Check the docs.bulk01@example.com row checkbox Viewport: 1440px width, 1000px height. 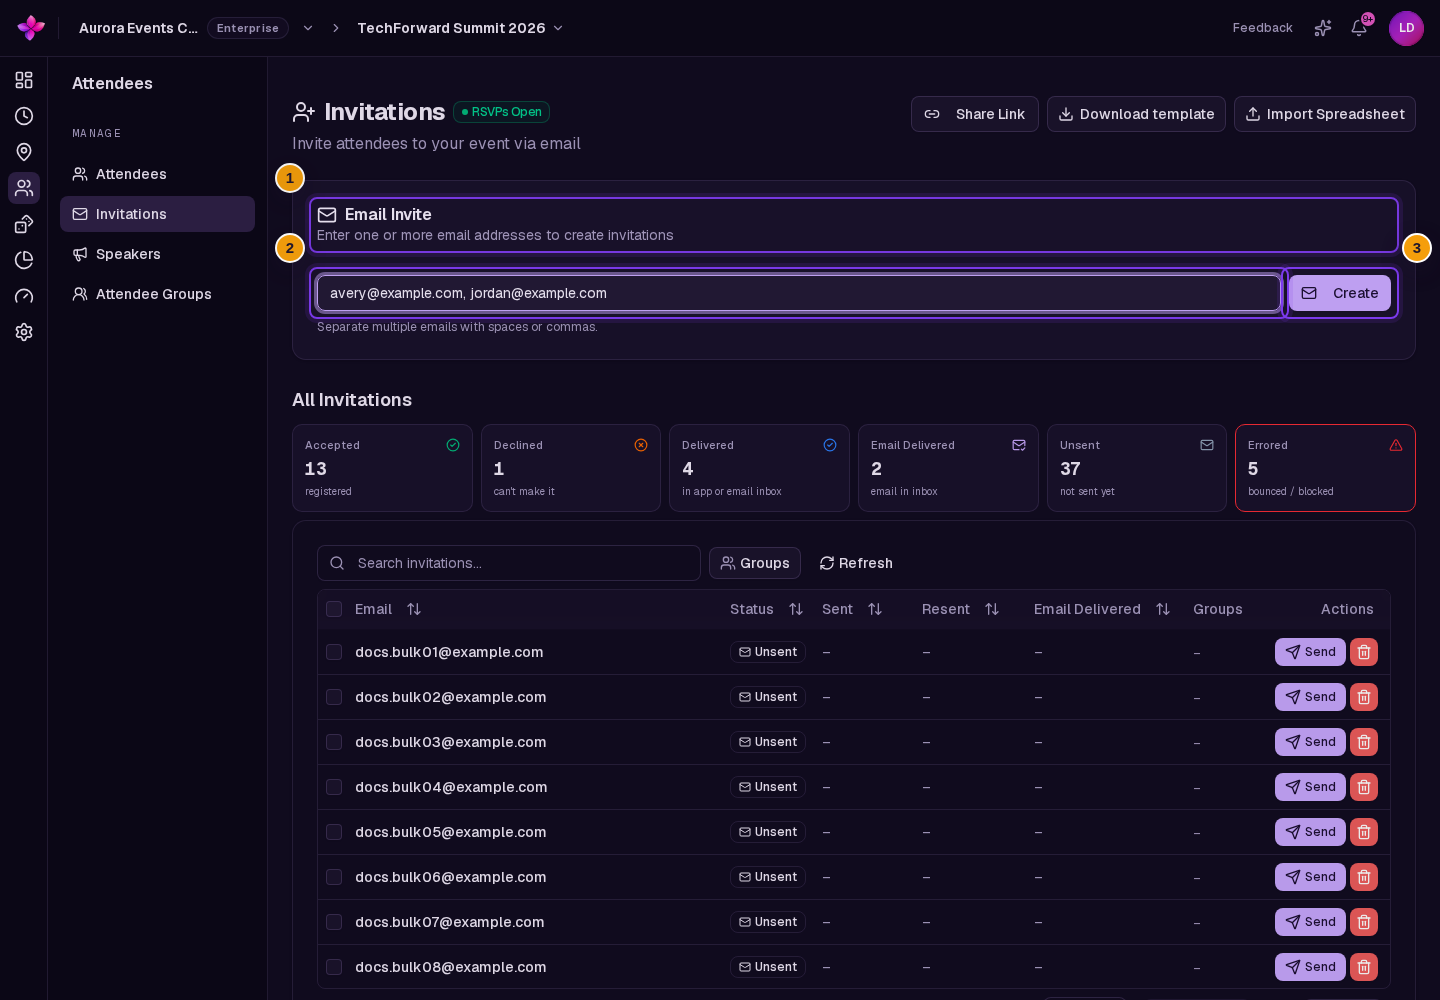(334, 652)
